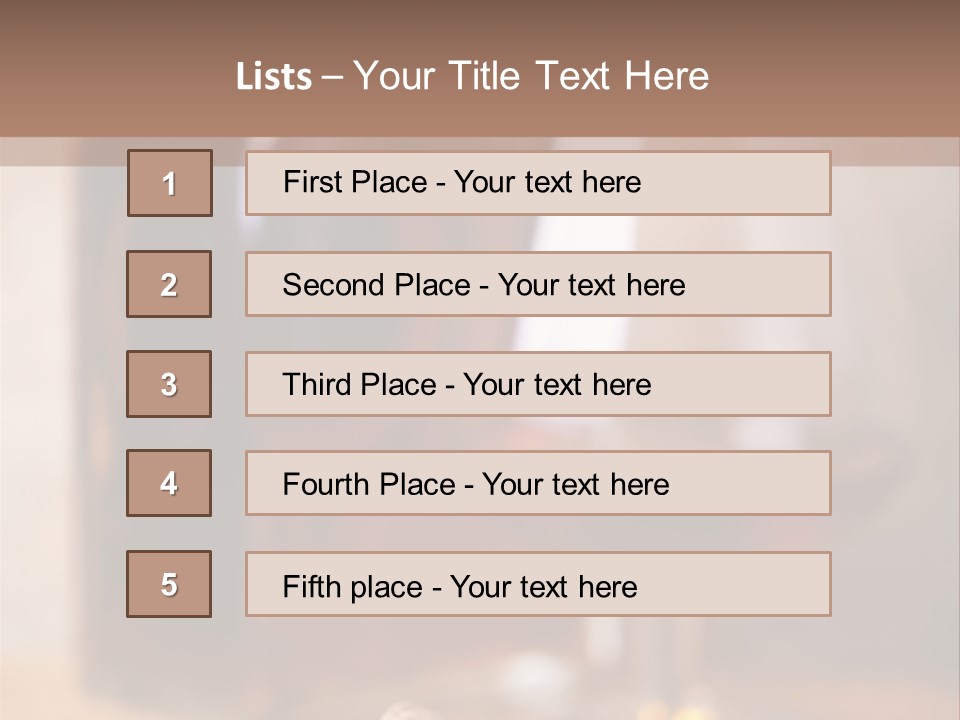
Task: Click the word First in the top row
Action: [309, 182]
